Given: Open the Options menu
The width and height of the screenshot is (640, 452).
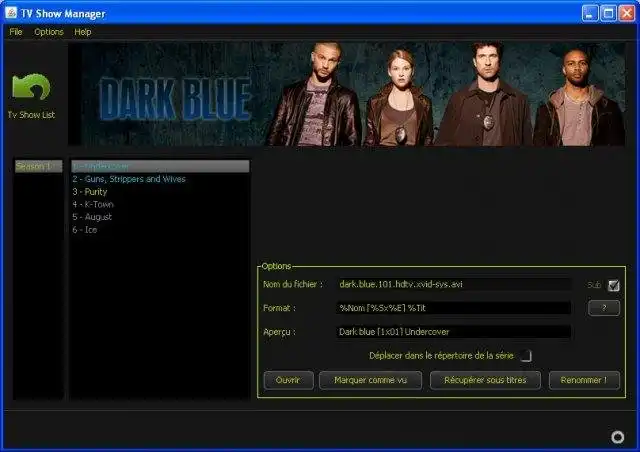Looking at the screenshot, I should coord(49,32).
